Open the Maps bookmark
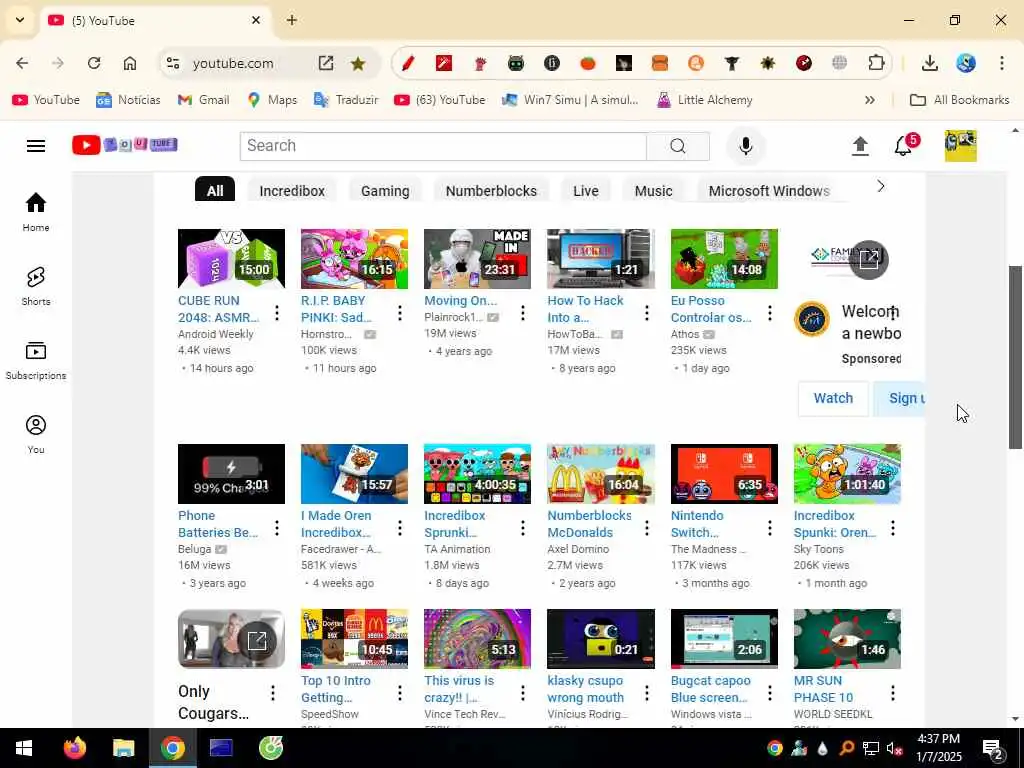 pos(272,100)
